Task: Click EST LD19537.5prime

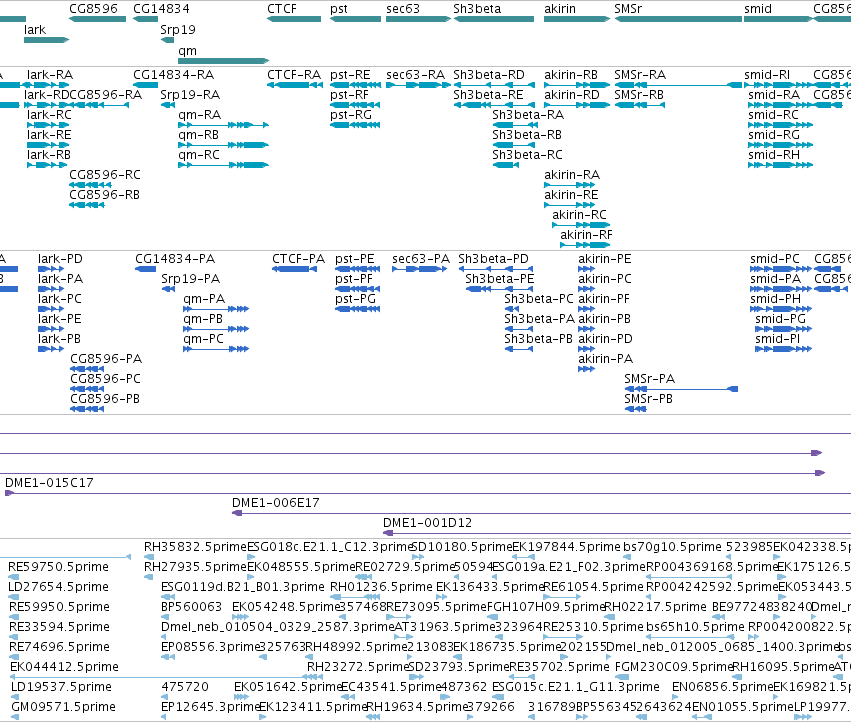Action: pyautogui.click(x=61, y=687)
